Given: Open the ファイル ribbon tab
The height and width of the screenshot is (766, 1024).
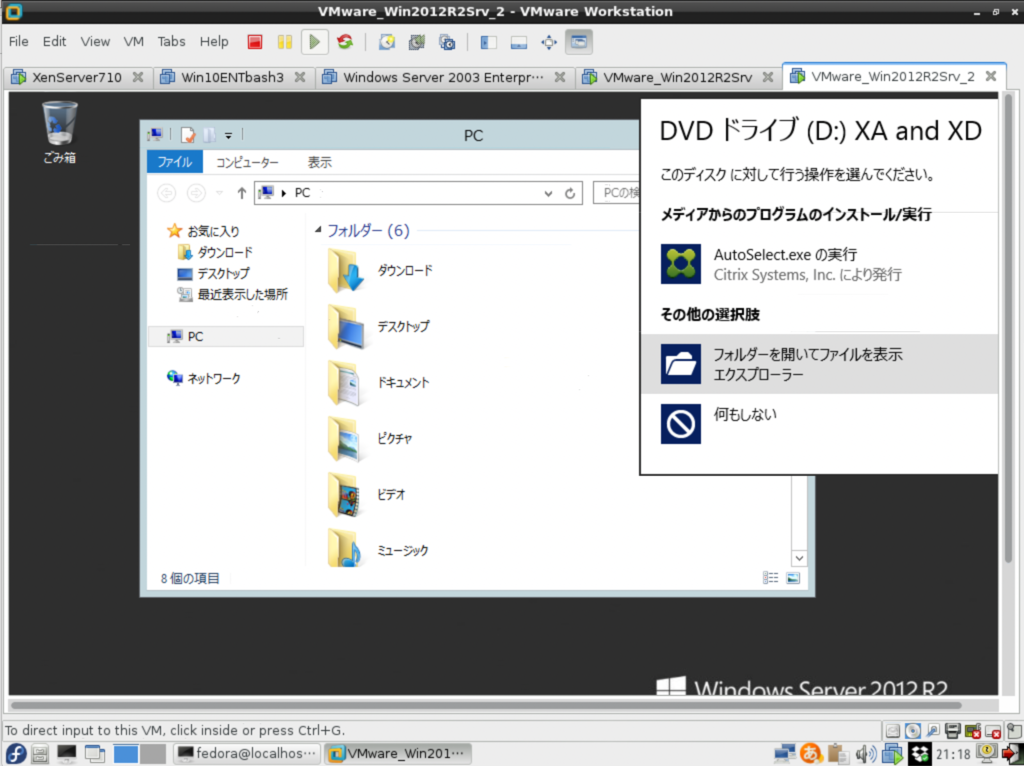Looking at the screenshot, I should coord(174,162).
